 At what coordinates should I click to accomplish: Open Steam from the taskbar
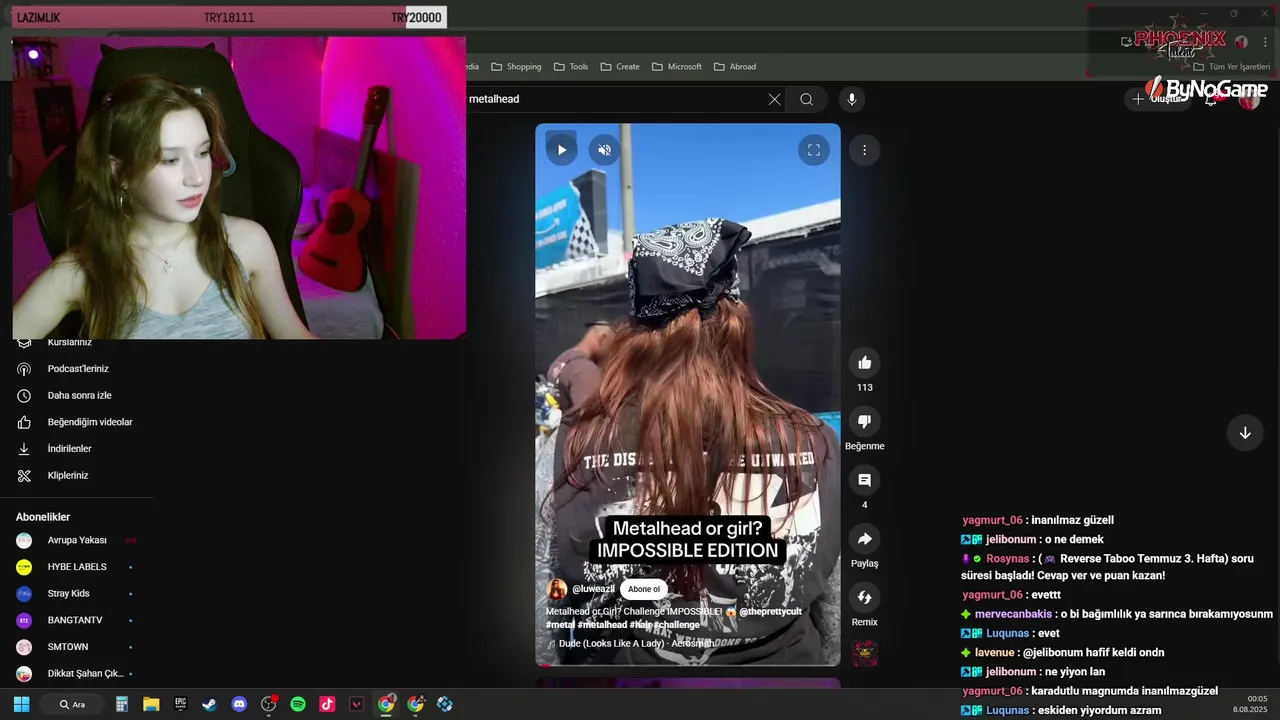(209, 704)
